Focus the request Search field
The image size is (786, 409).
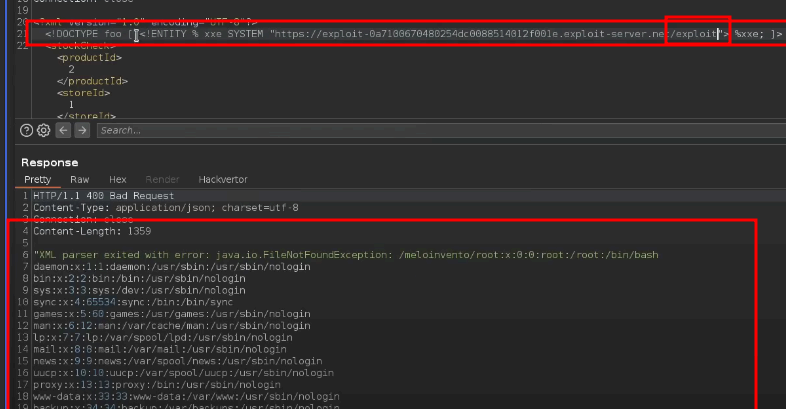tap(441, 130)
